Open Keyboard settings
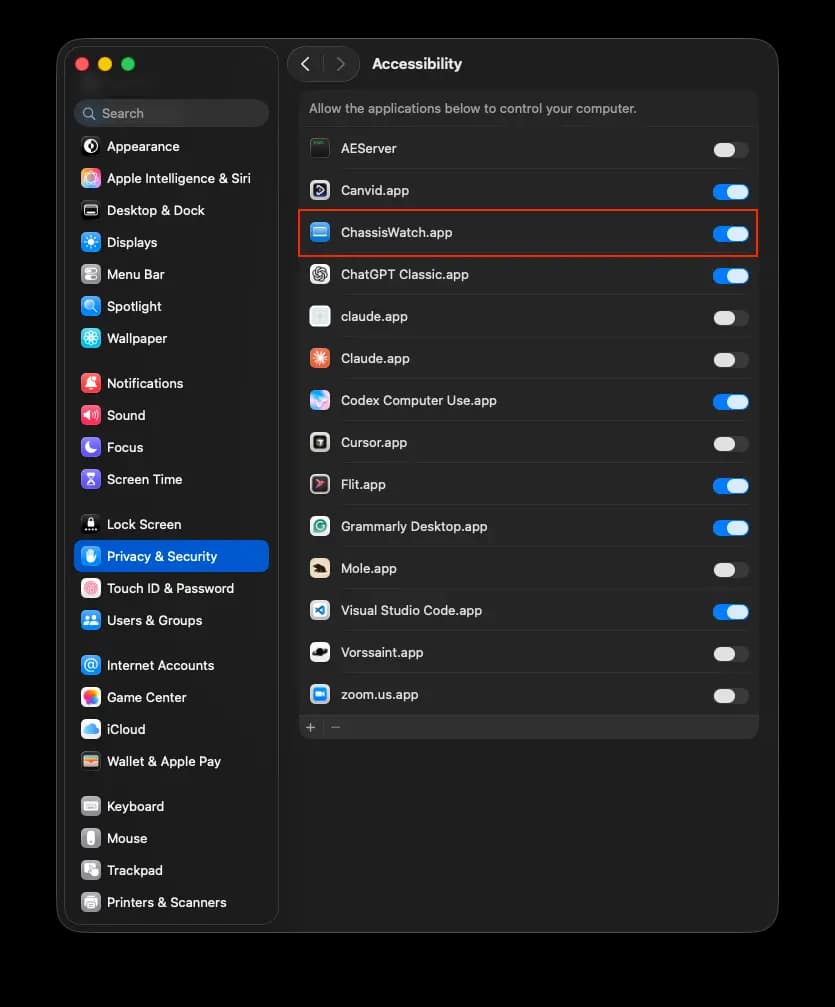835x1007 pixels. 171,806
